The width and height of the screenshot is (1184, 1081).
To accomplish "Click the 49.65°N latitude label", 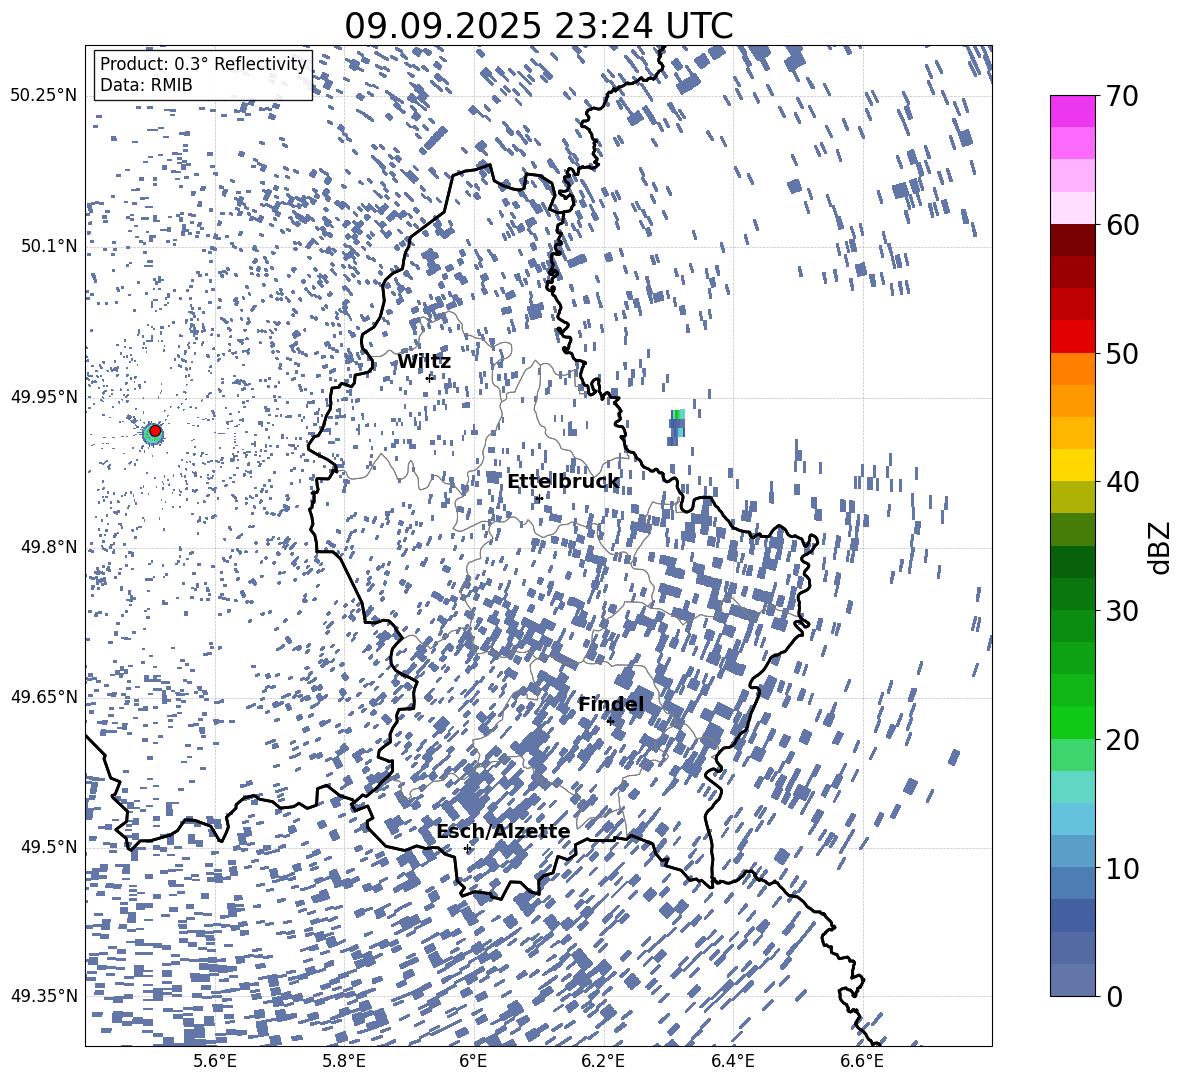I will point(44,696).
